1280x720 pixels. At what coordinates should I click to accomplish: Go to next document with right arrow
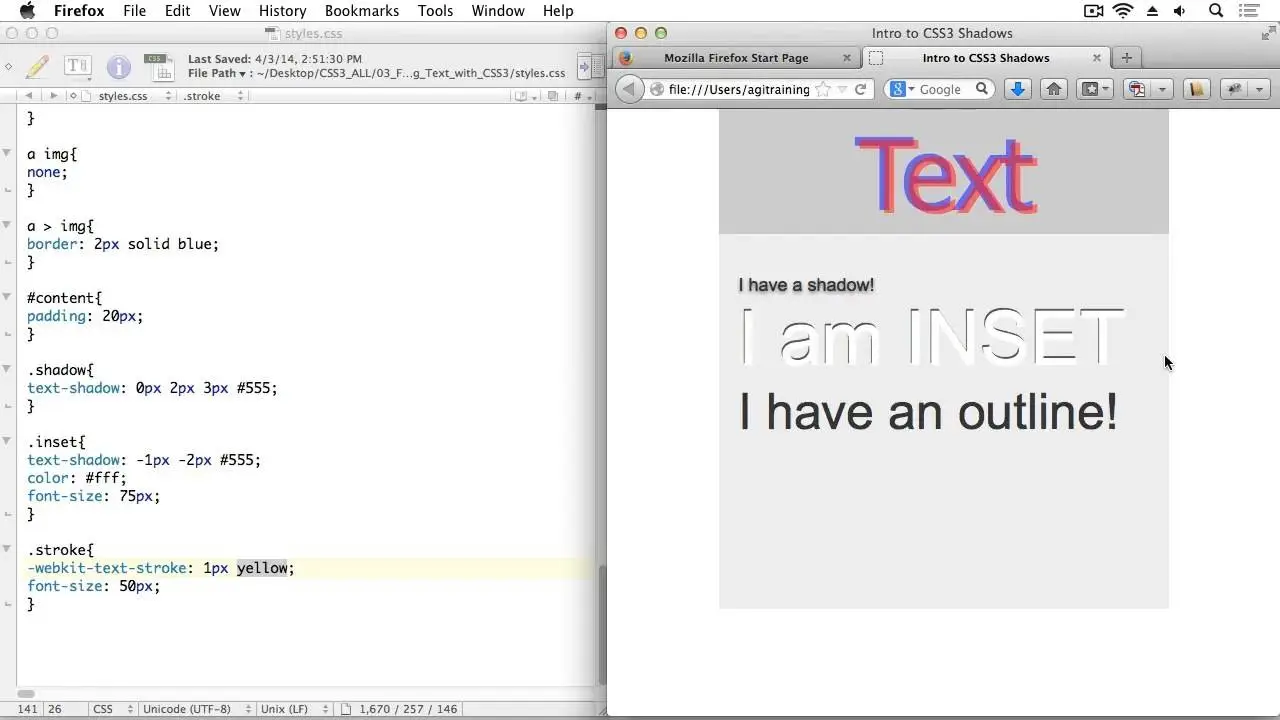(x=53, y=96)
